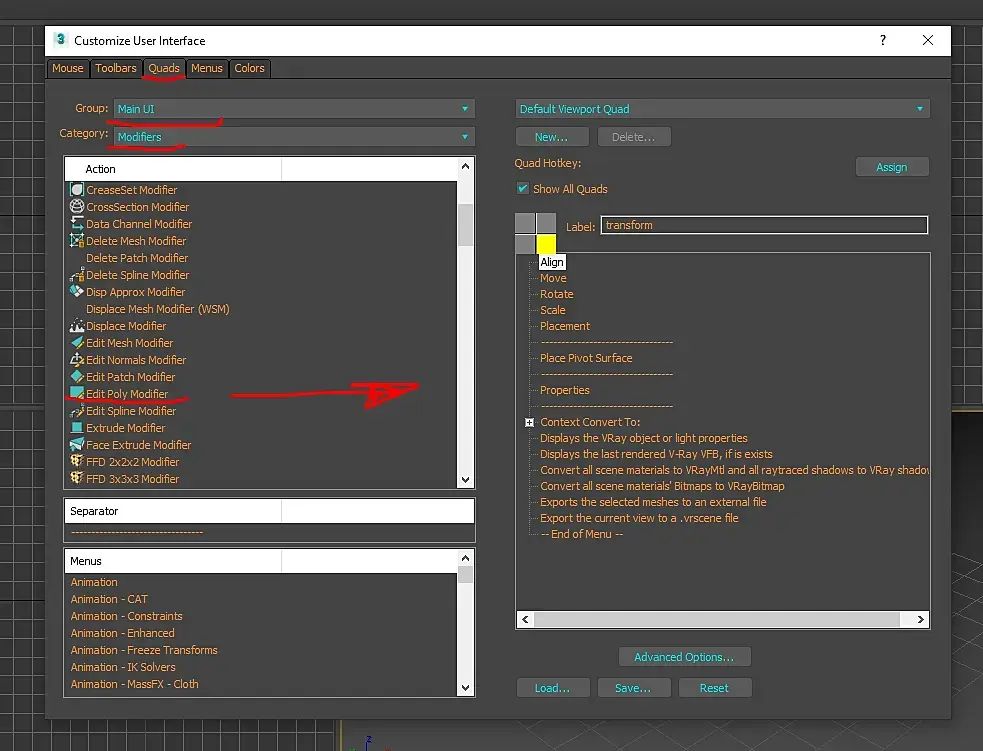Click the Action list scrollbar down arrow

[465, 480]
